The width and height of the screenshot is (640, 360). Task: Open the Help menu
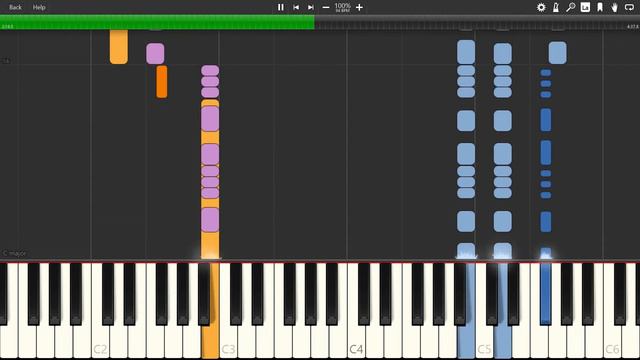point(39,7)
